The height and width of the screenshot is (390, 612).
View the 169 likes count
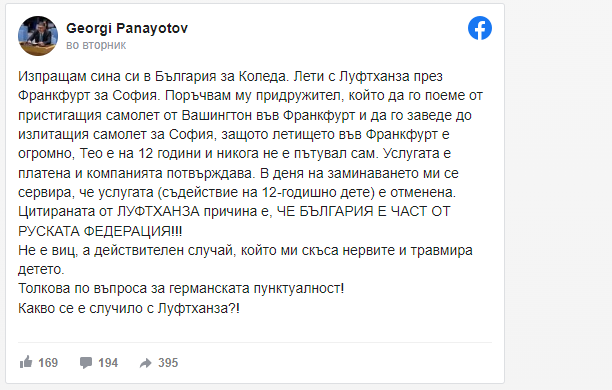pyautogui.click(x=48, y=363)
